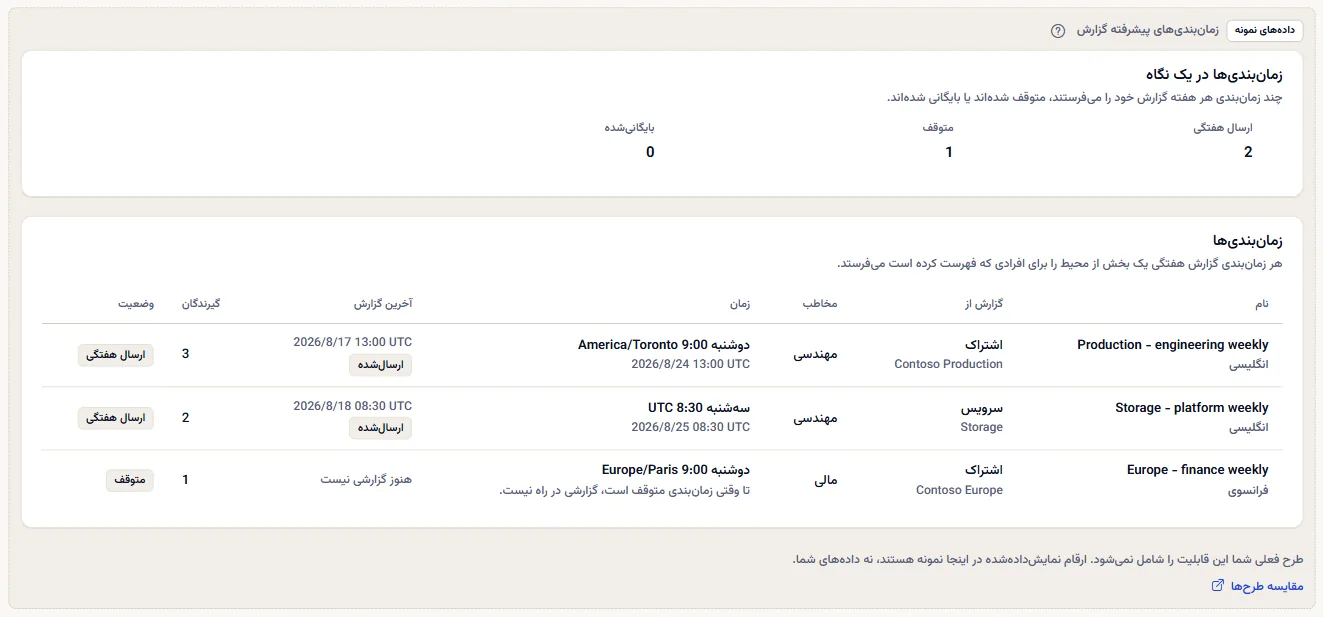1323x617 pixels.
Task: Click the فرانسوی language label
Action: coord(1249,491)
